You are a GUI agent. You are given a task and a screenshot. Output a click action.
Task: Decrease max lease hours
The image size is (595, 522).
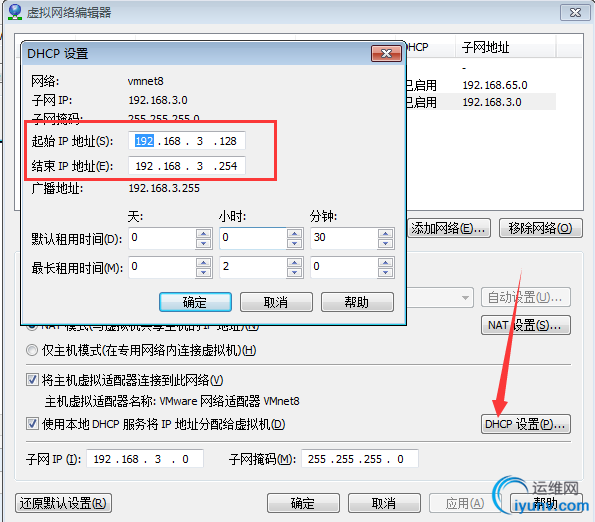(x=295, y=272)
